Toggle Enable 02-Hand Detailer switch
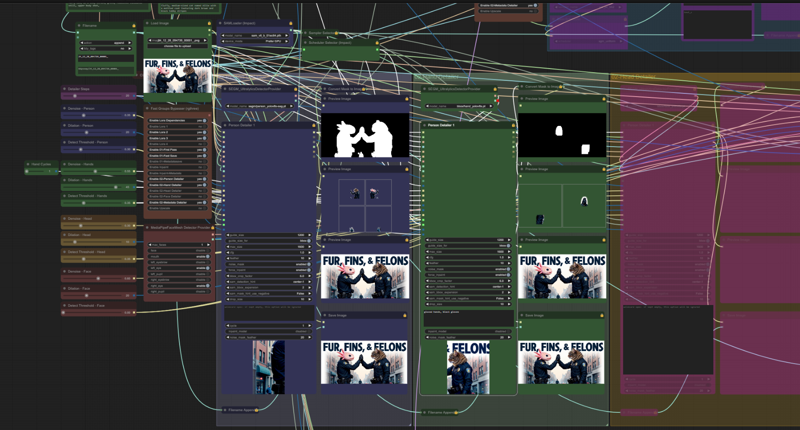Image resolution: width=800 pixels, height=430 pixels. point(177,185)
